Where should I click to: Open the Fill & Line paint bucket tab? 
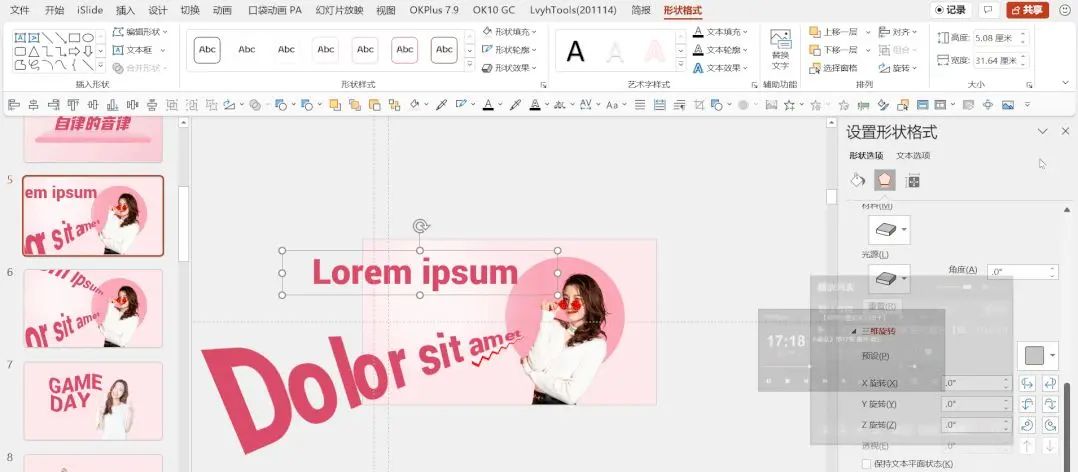(x=857, y=180)
